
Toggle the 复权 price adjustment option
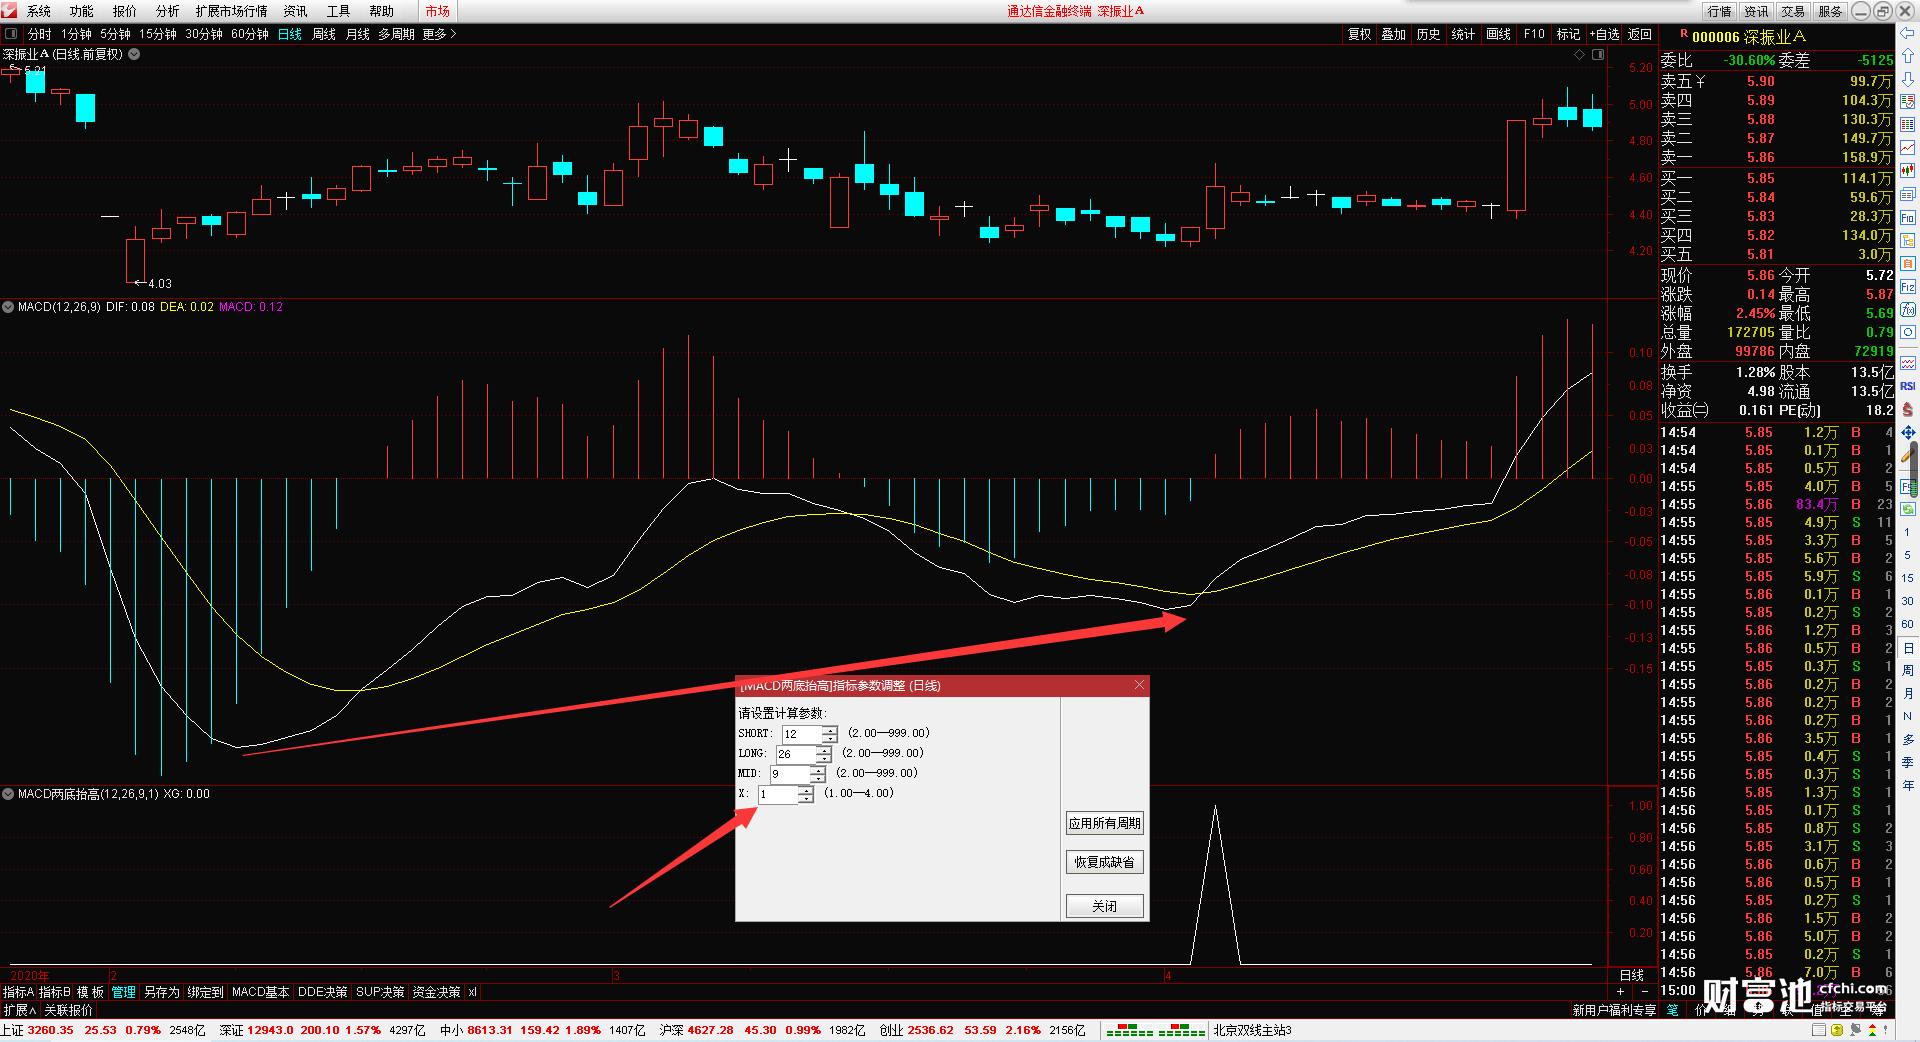click(1360, 34)
